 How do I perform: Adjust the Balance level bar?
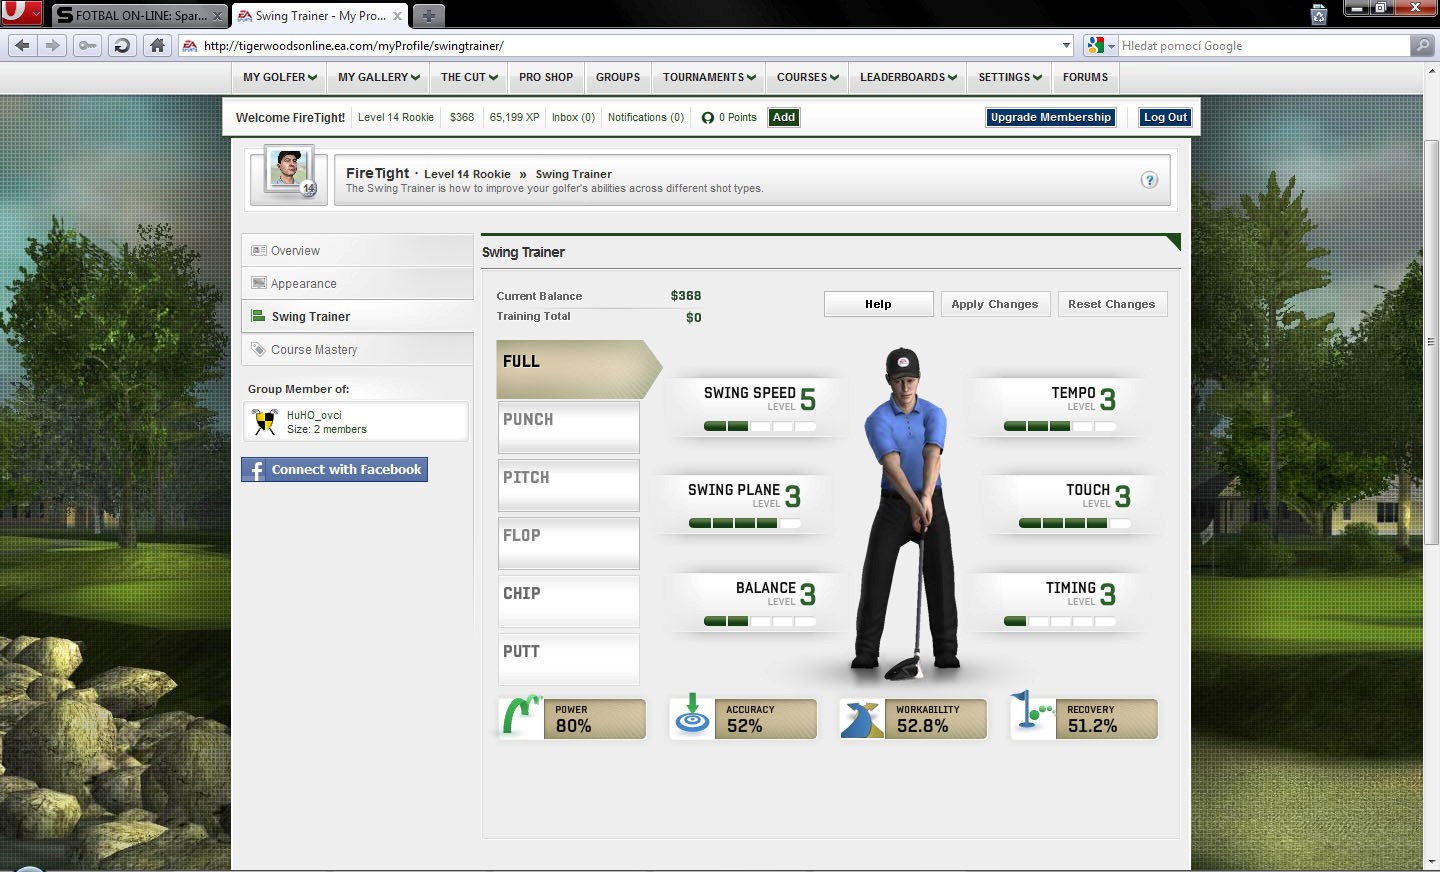point(760,621)
